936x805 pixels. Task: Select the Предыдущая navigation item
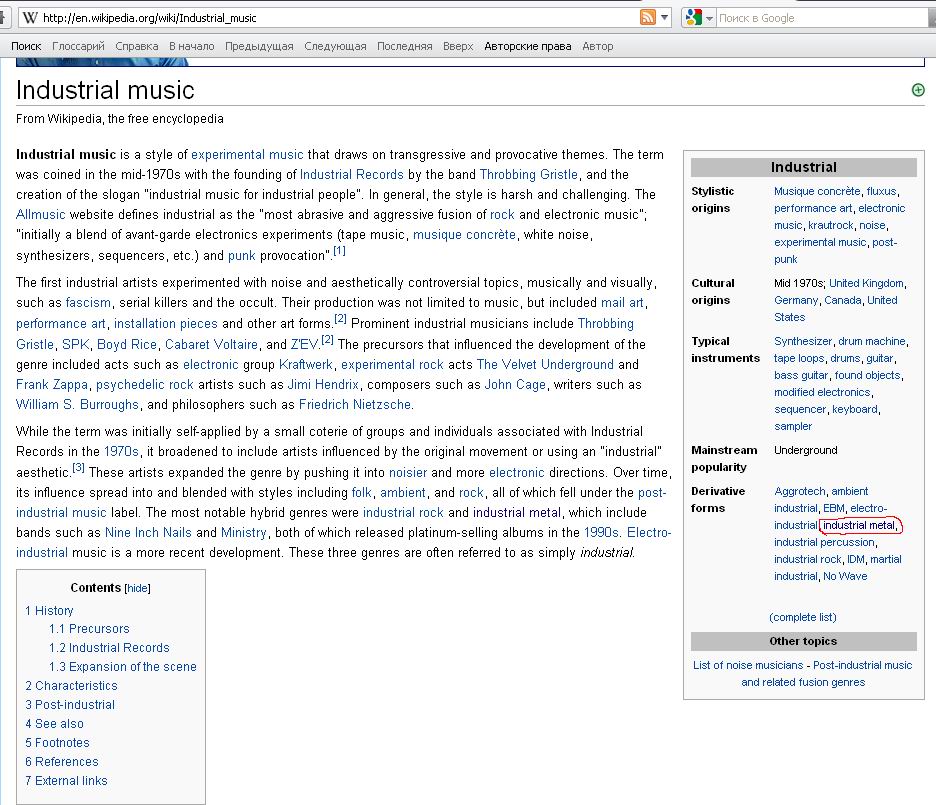(259, 46)
